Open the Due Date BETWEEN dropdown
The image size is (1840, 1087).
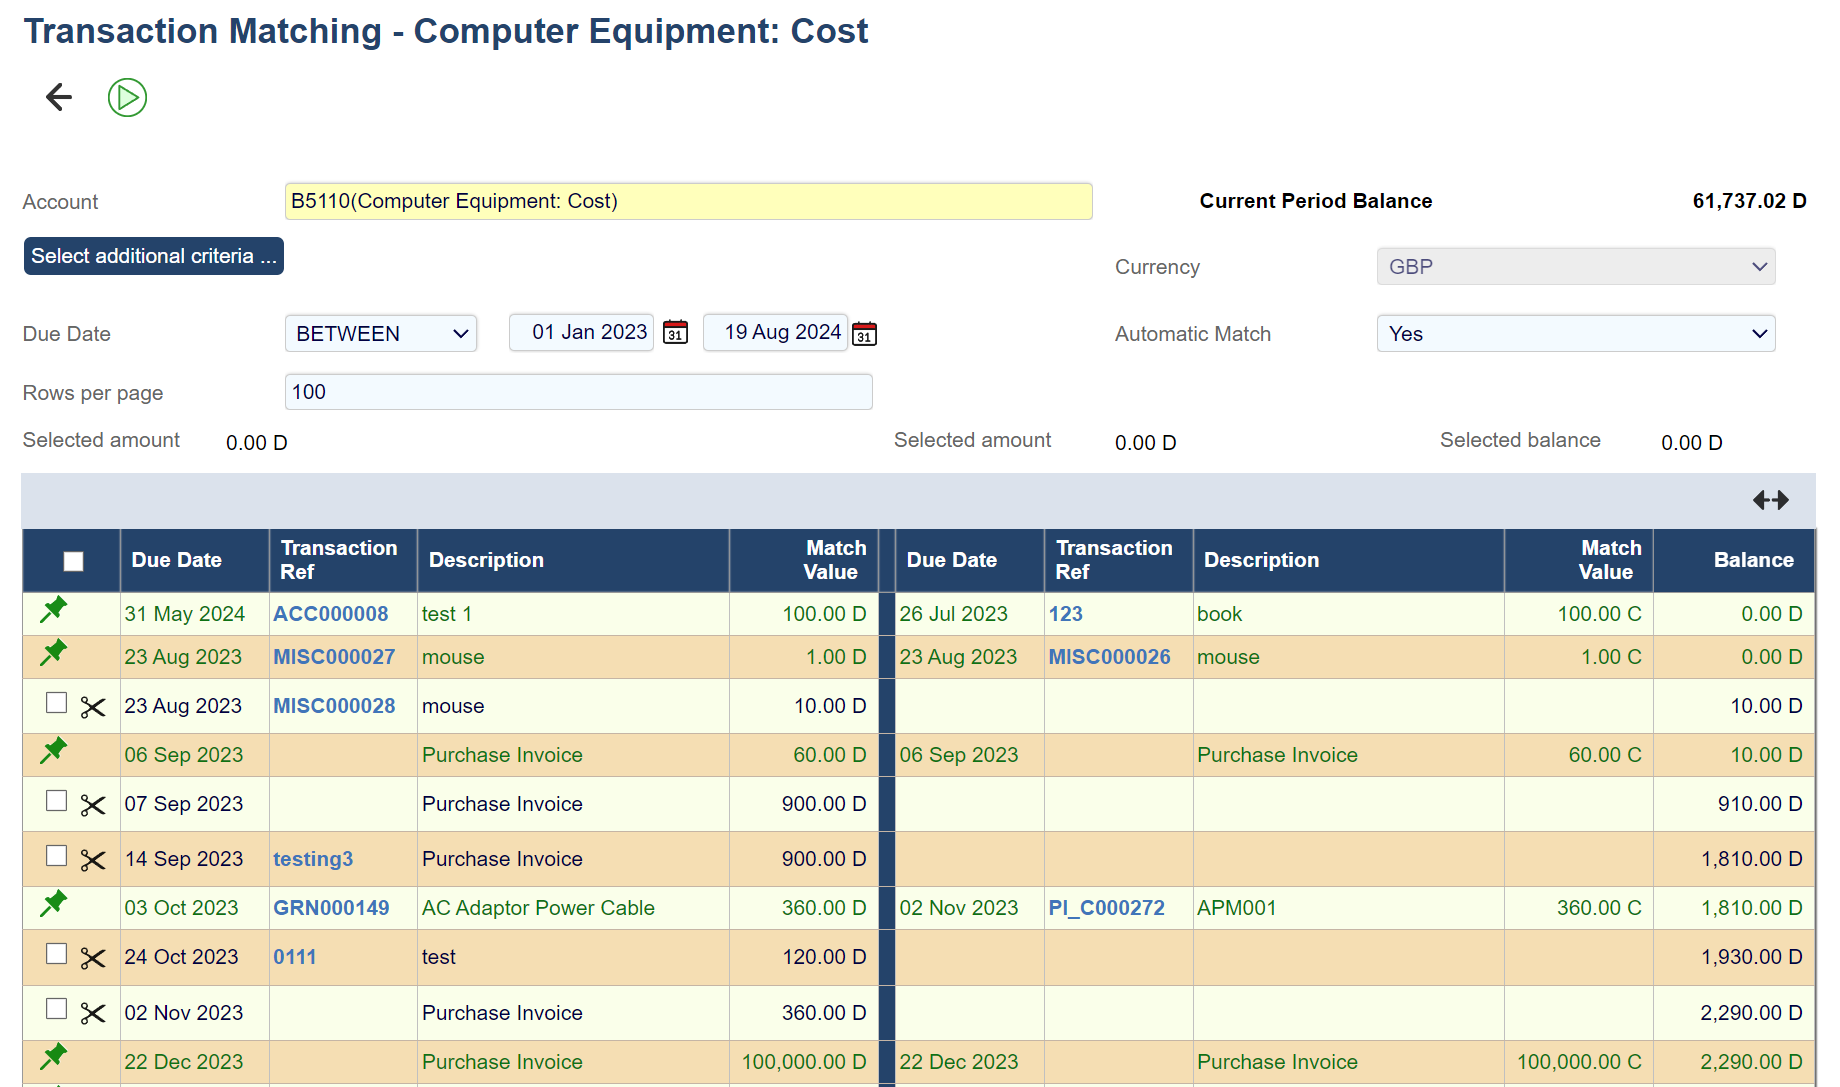[x=381, y=333]
